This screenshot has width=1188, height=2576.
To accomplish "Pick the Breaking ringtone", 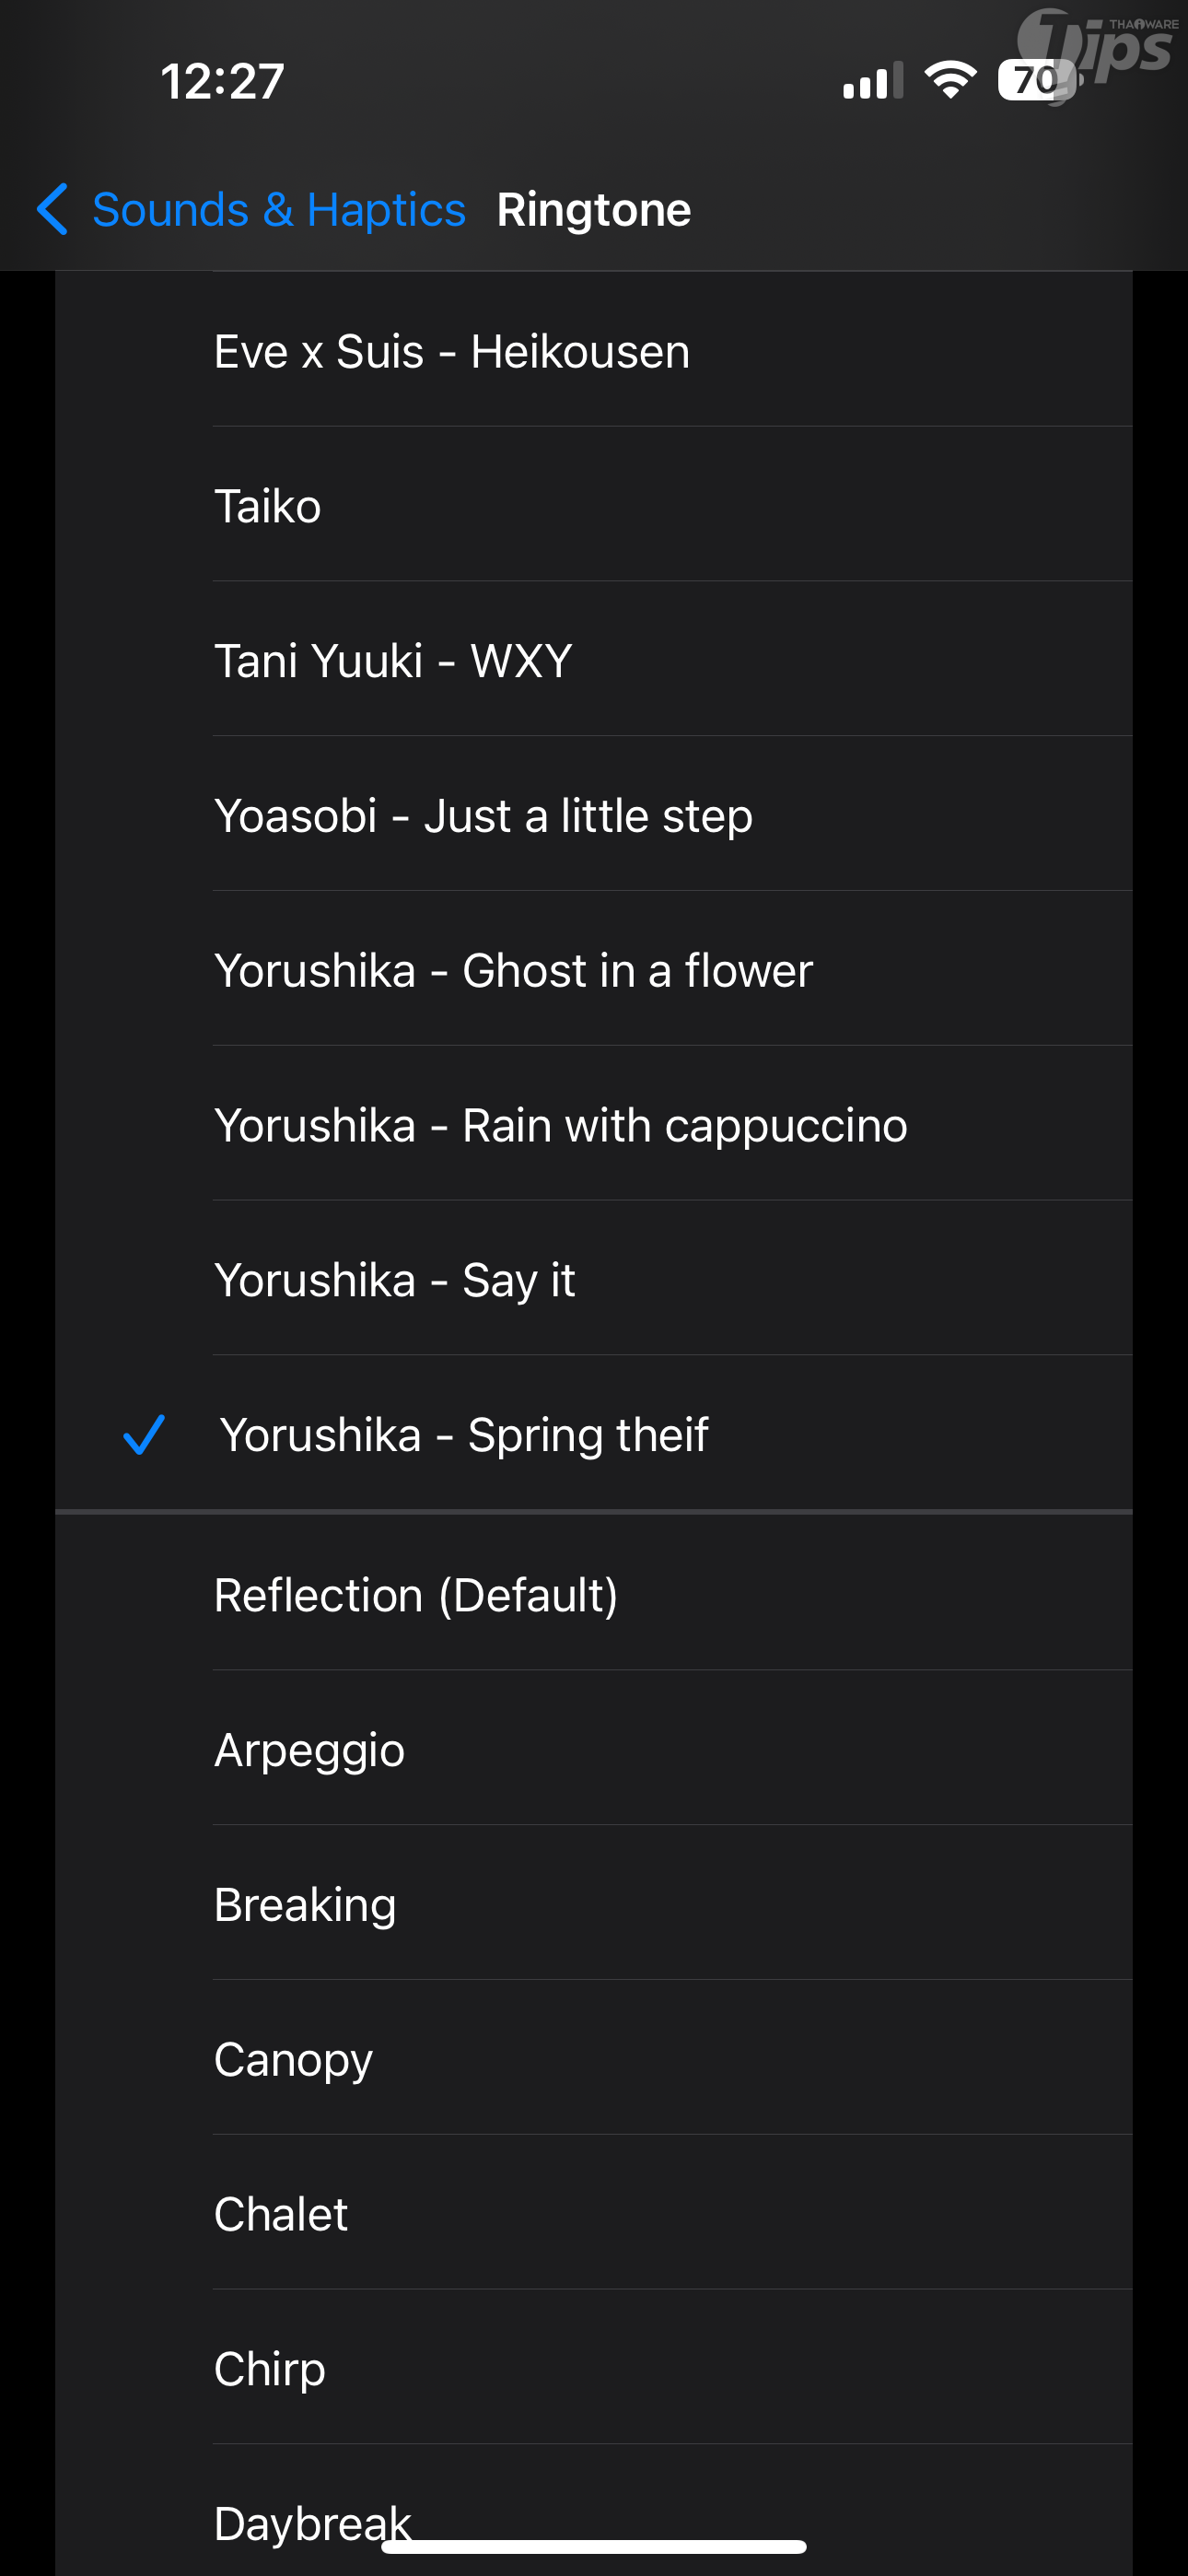I will (305, 1904).
